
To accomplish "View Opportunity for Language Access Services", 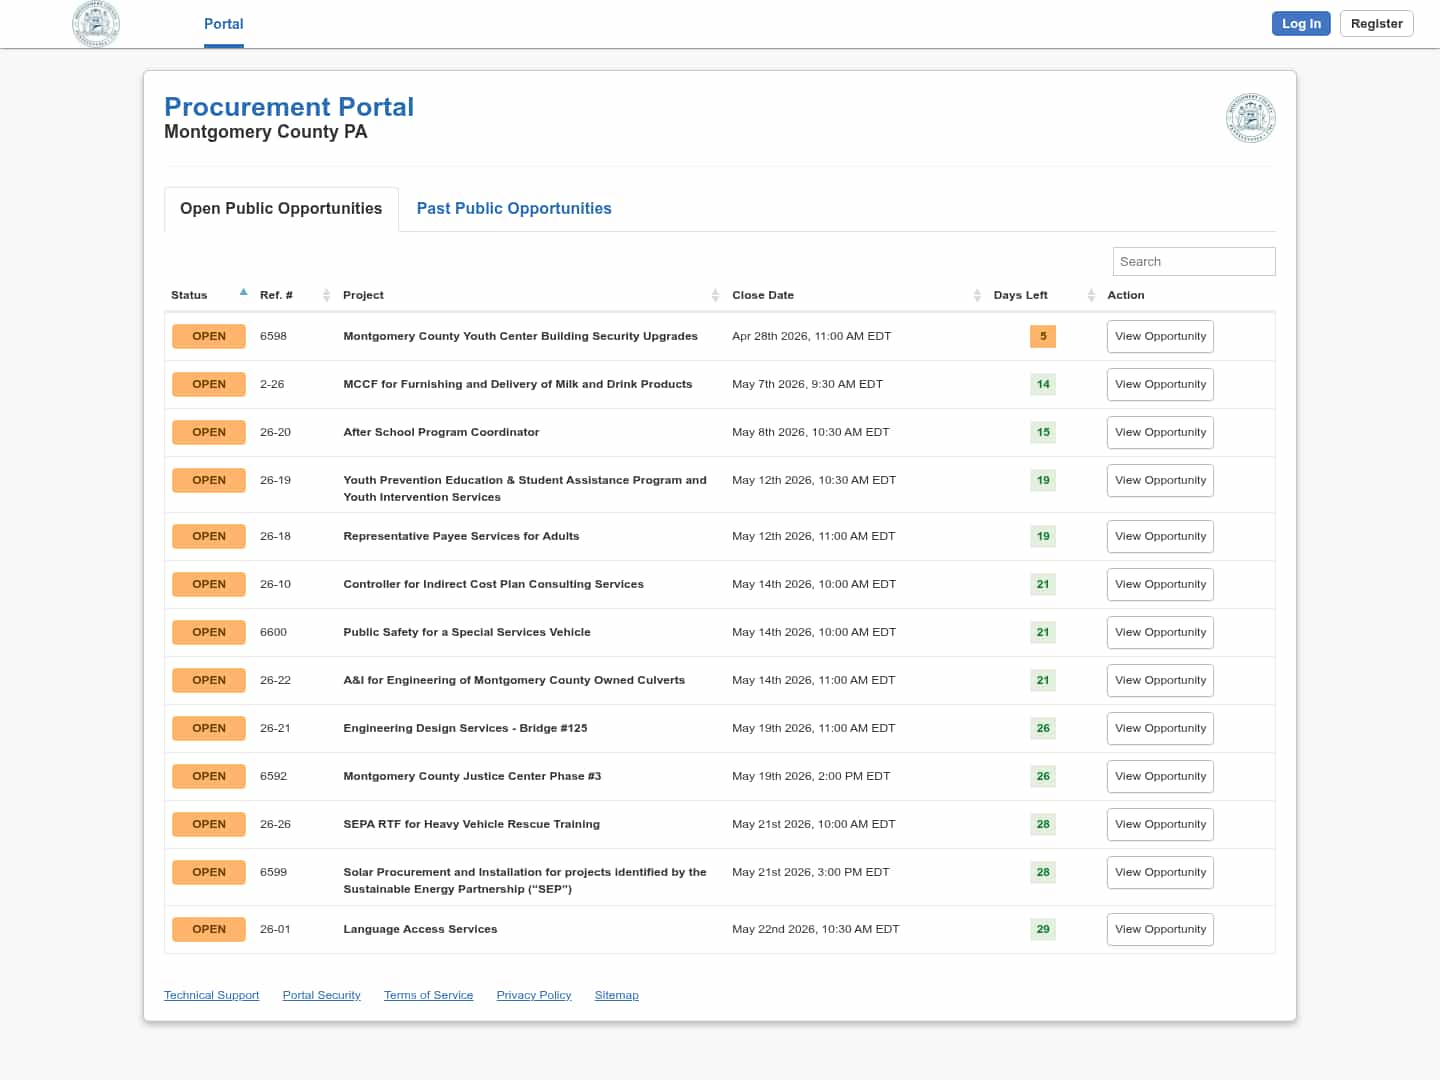I will (x=1160, y=930).
